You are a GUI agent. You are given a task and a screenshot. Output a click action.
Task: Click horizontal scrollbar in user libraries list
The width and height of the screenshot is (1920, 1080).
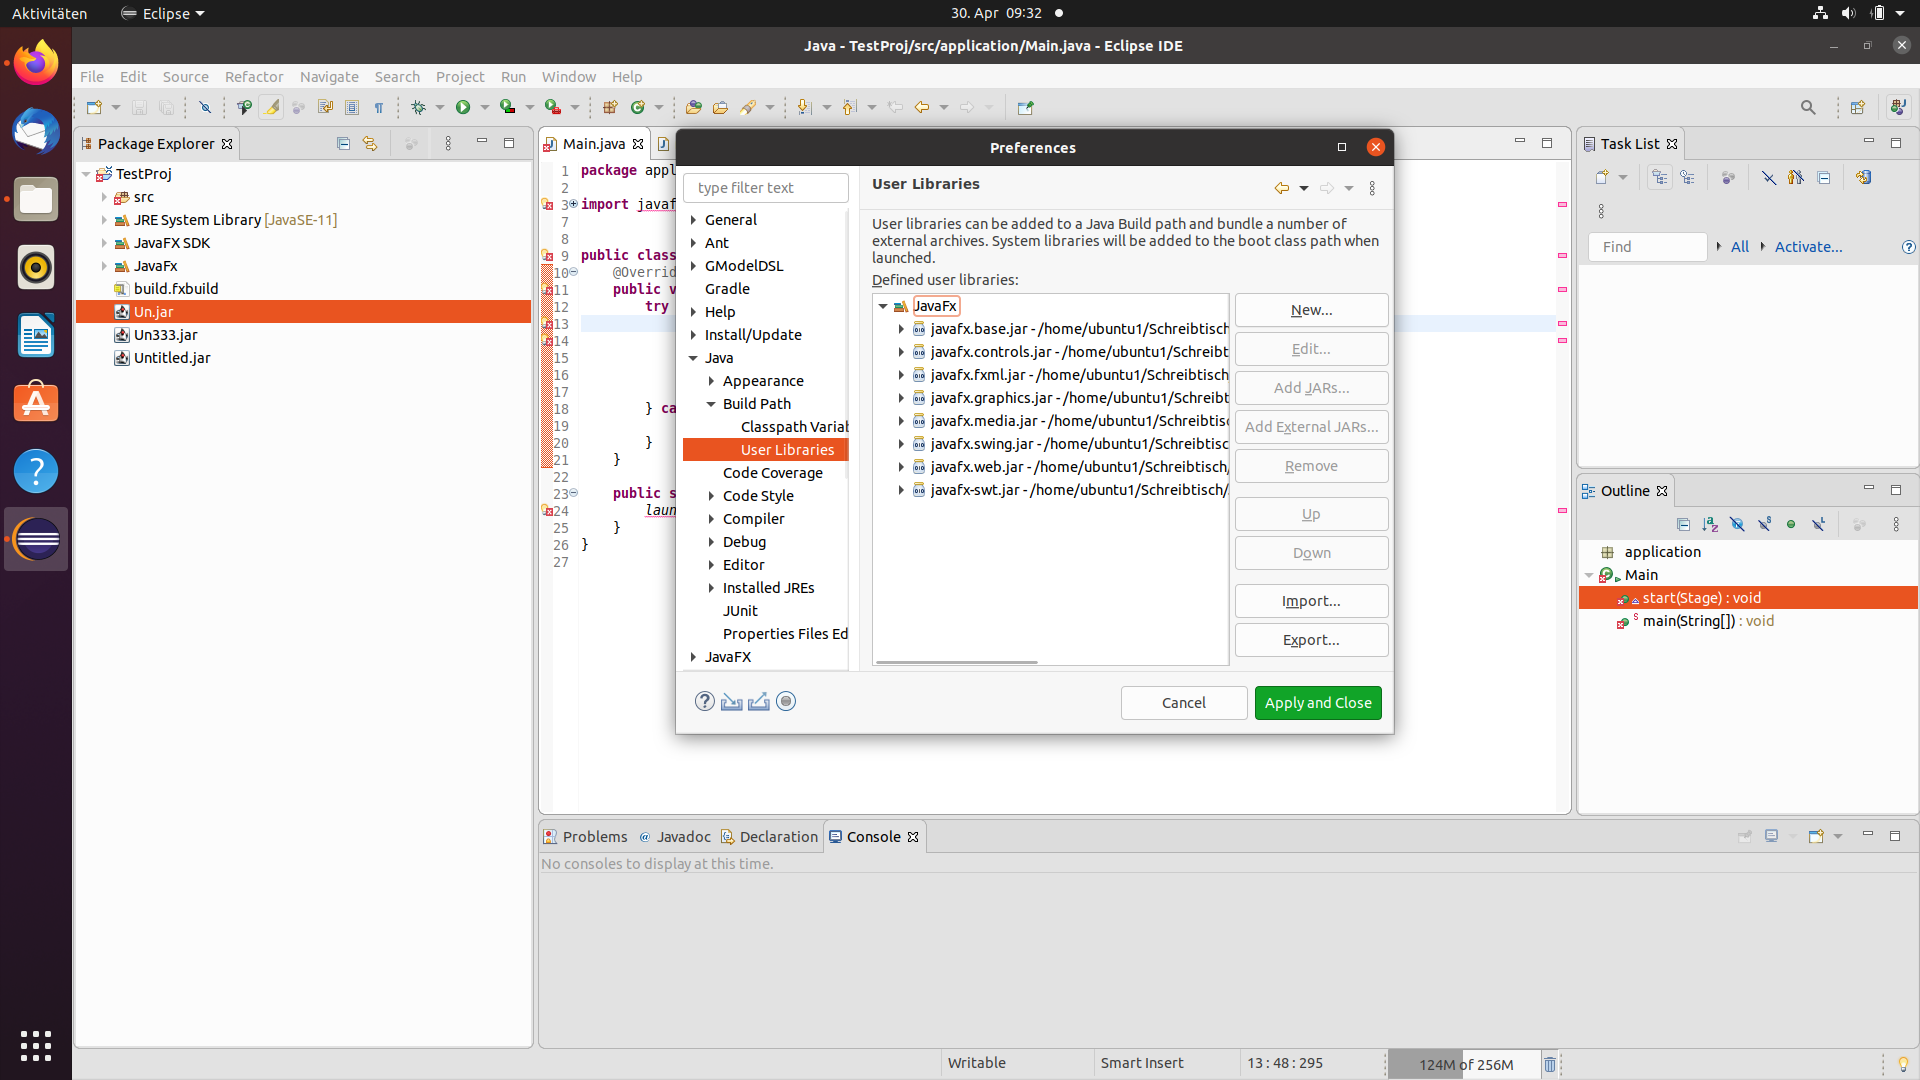point(956,662)
